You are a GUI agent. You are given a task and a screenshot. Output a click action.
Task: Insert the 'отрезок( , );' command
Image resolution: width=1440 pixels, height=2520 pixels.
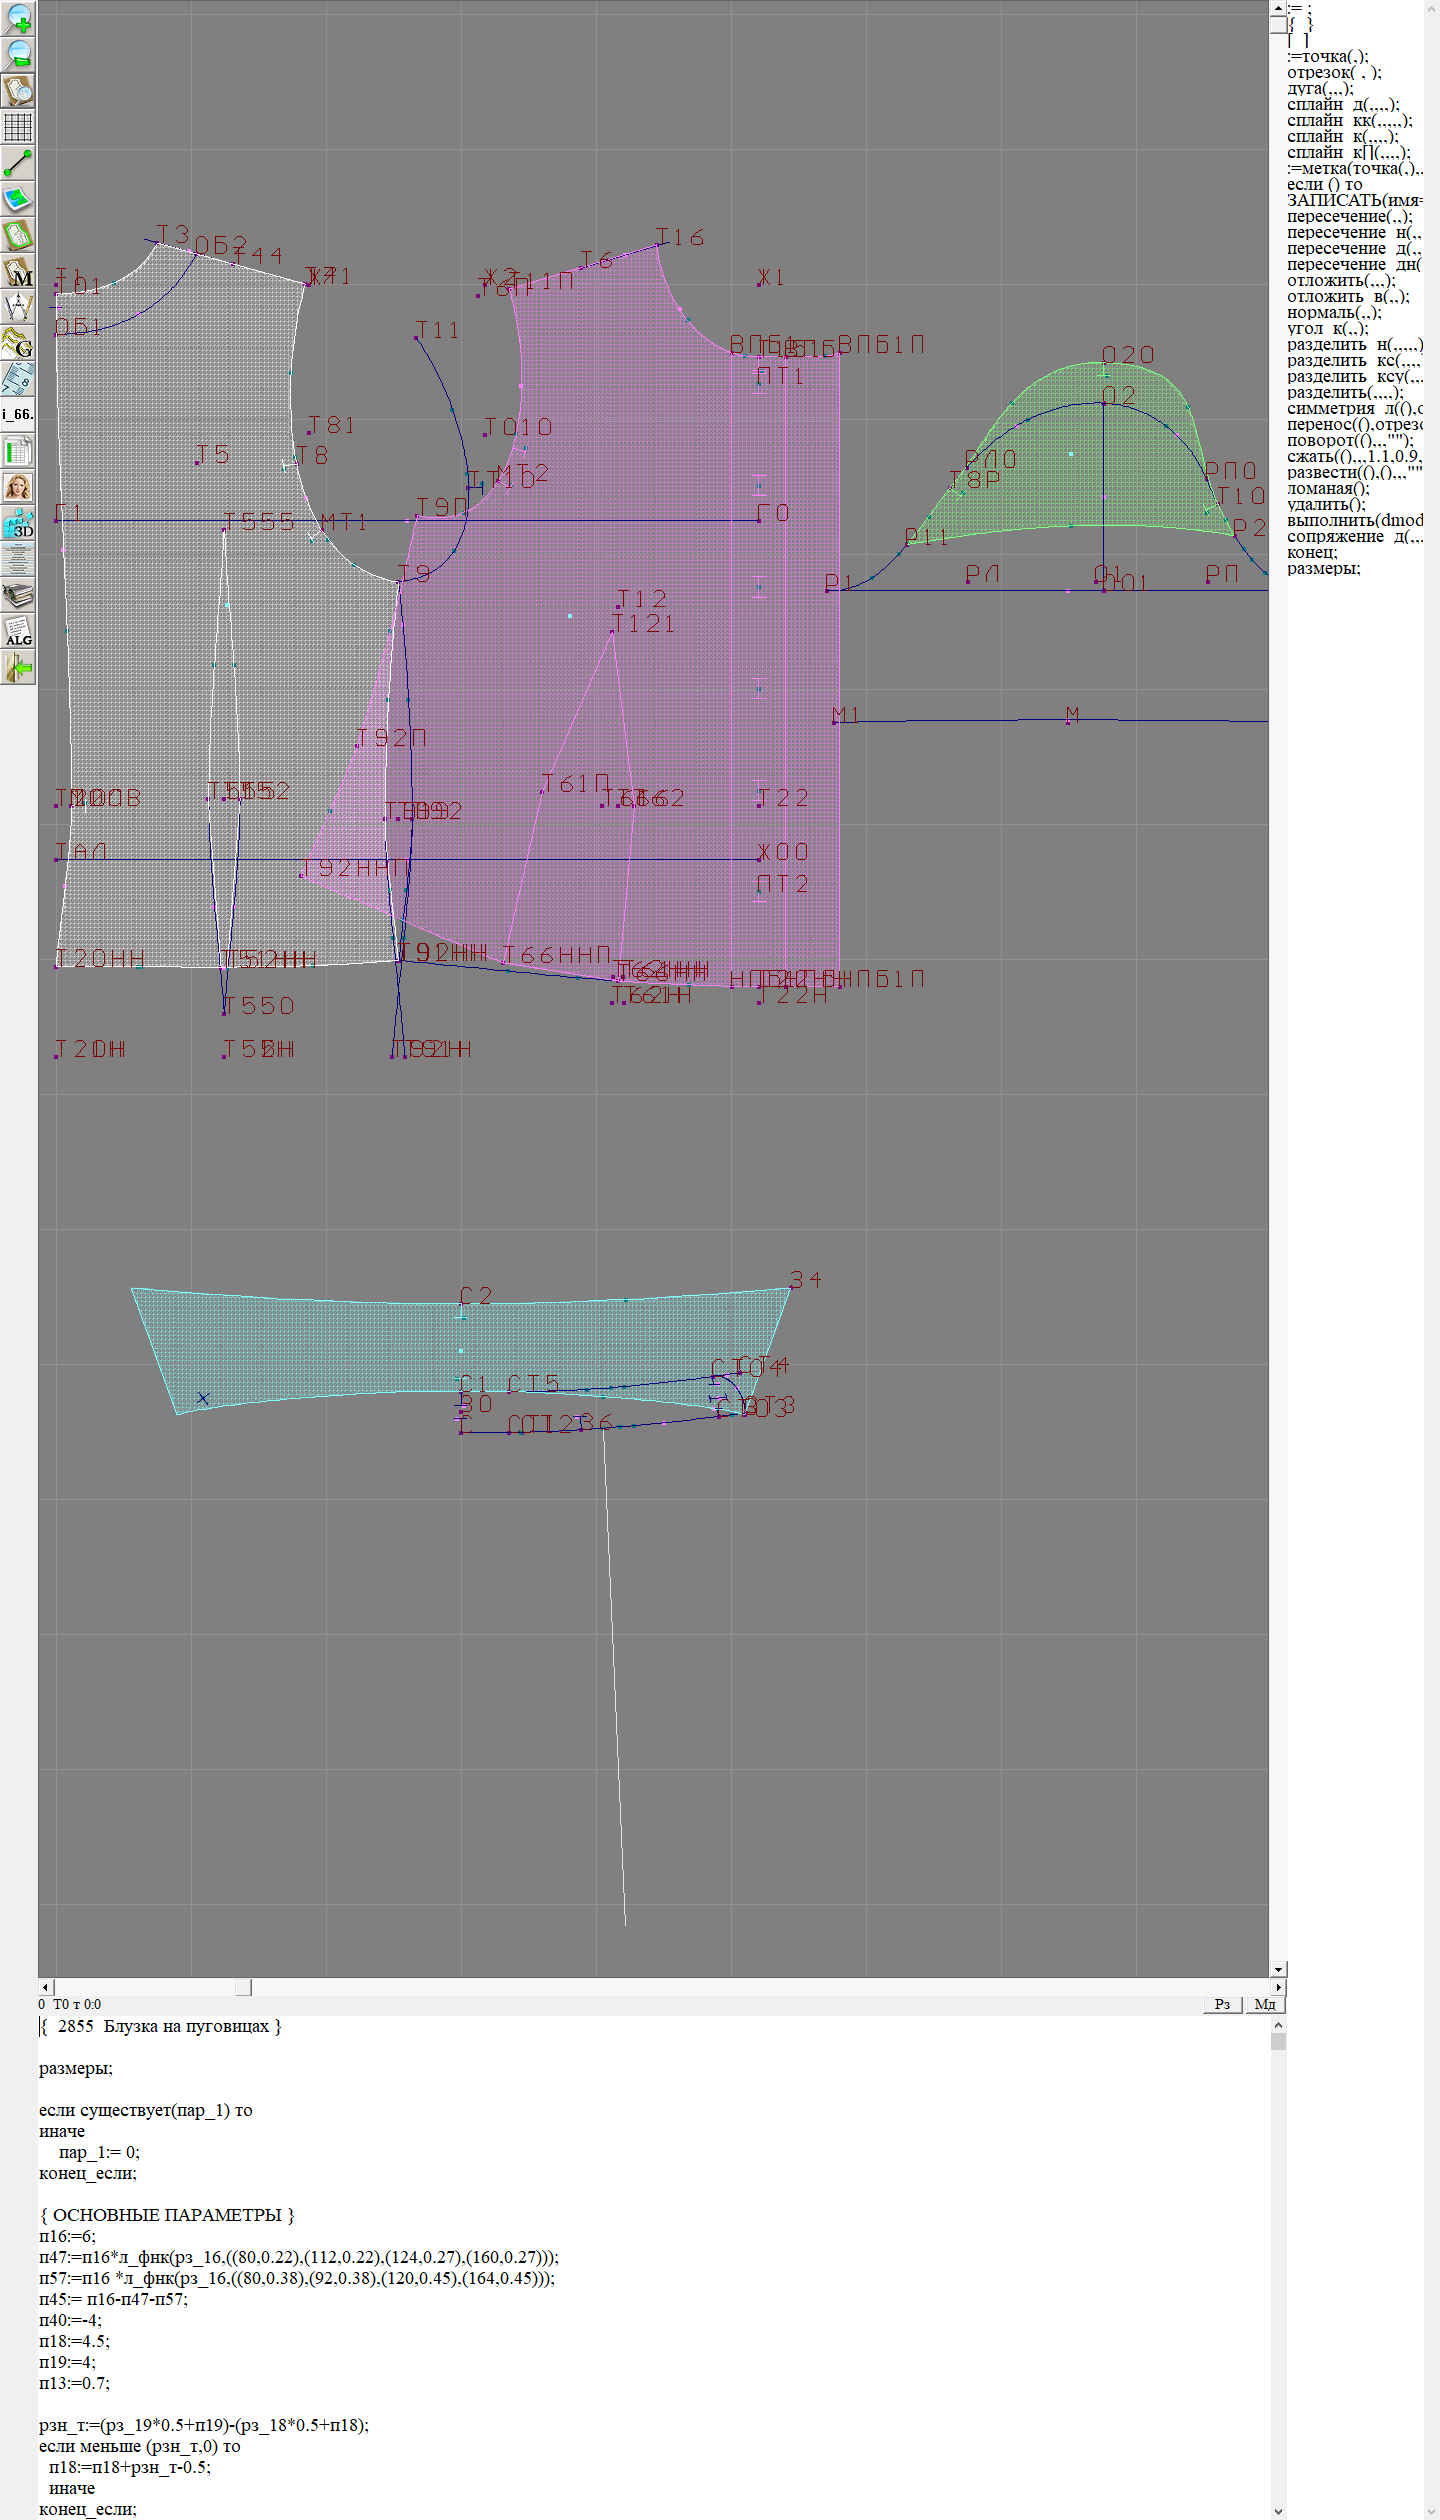click(1333, 72)
